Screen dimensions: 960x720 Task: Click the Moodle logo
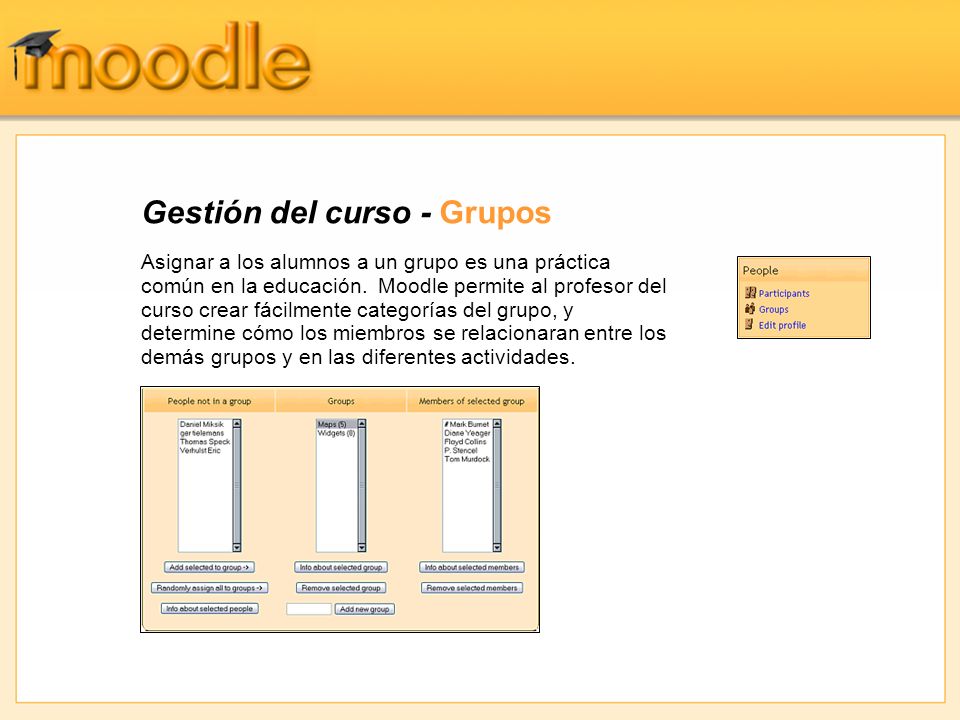pos(160,58)
